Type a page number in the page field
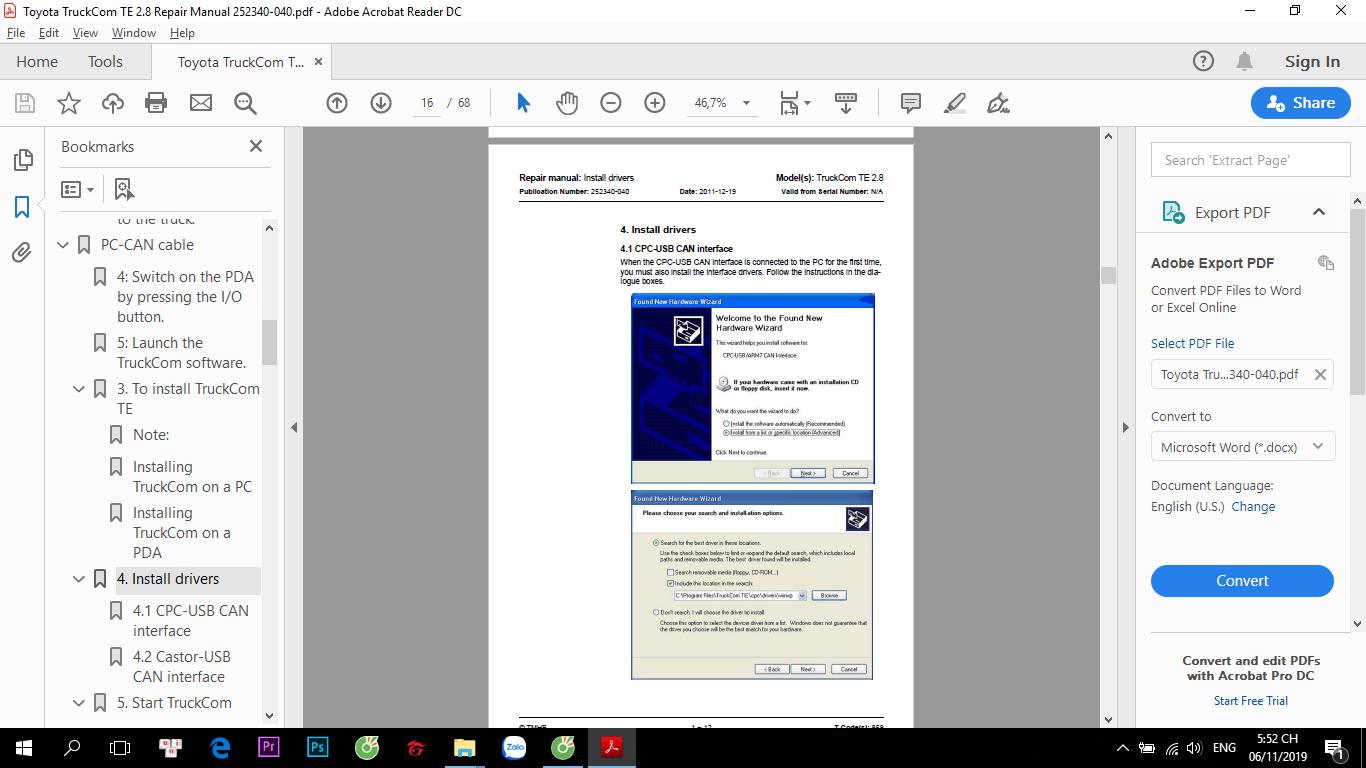The height and width of the screenshot is (768, 1366). tap(426, 103)
